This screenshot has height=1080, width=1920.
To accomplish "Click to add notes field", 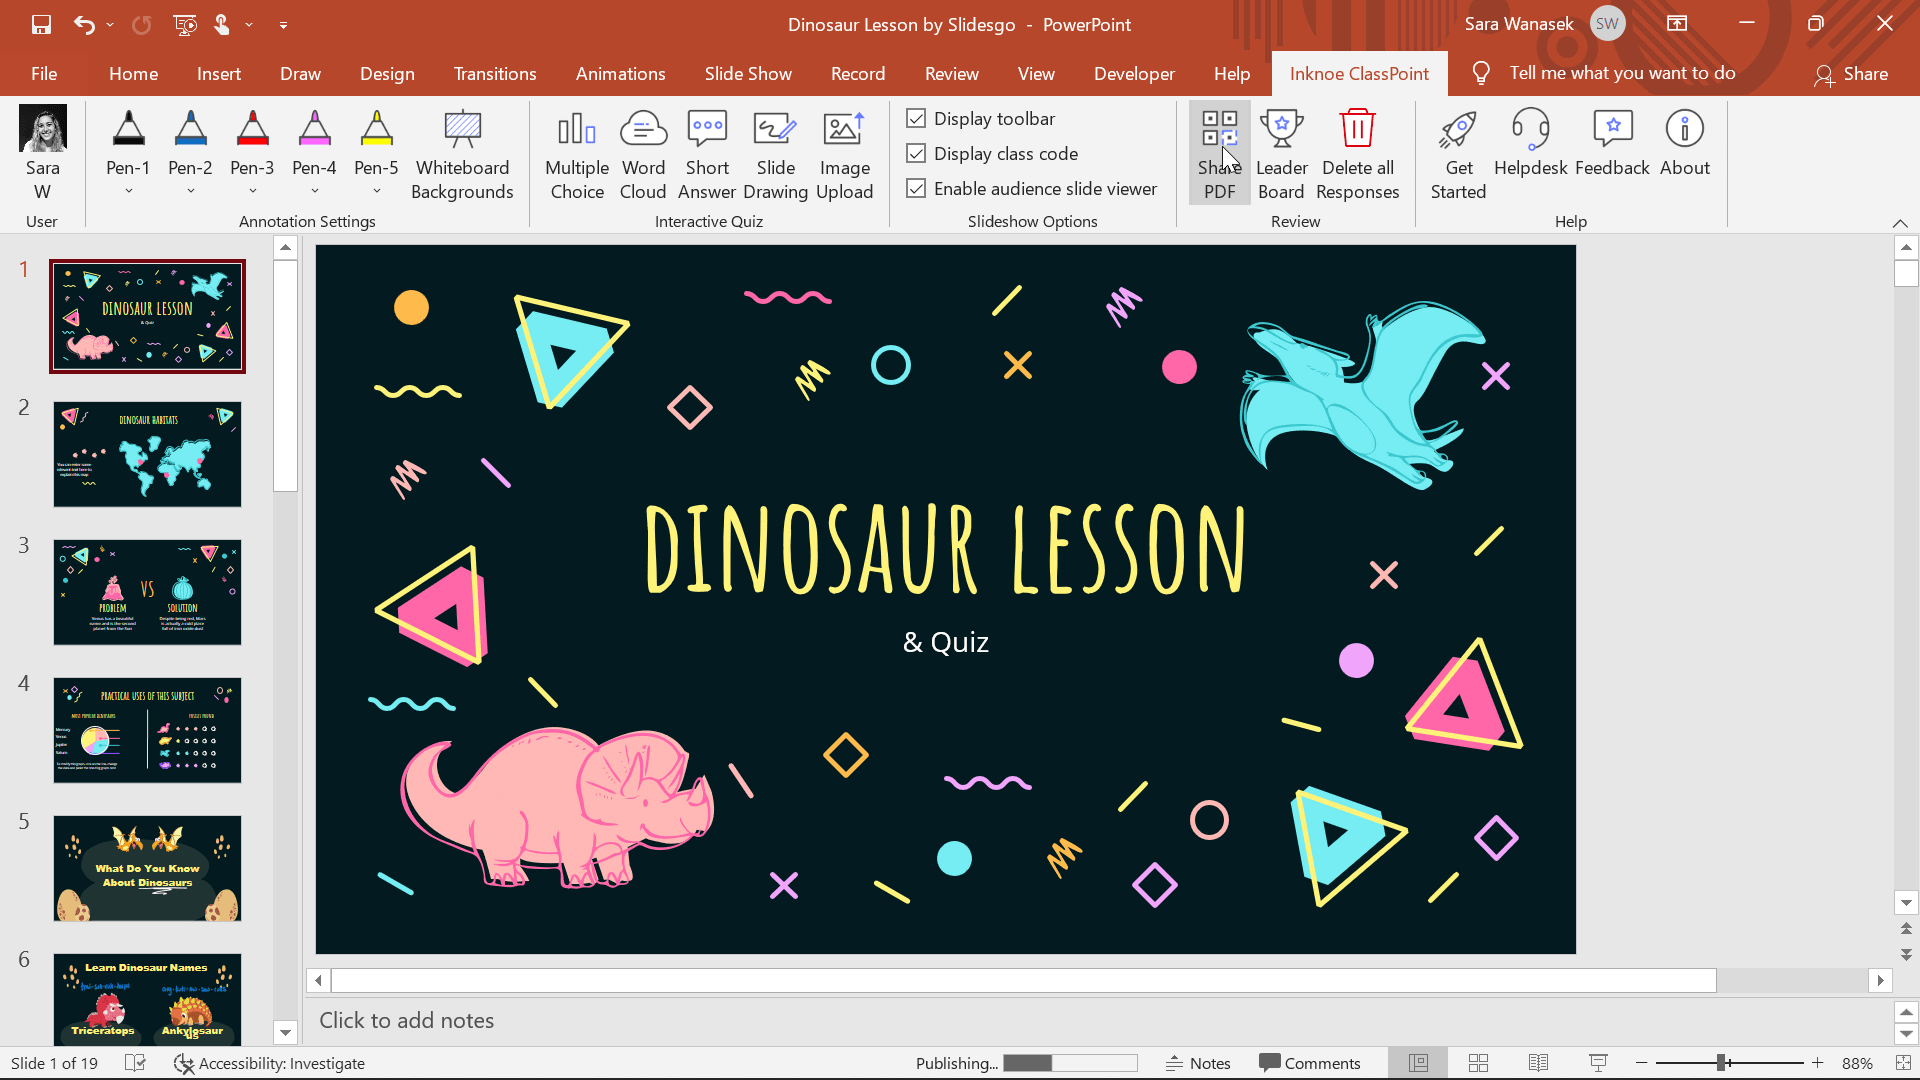I will tap(1100, 1020).
